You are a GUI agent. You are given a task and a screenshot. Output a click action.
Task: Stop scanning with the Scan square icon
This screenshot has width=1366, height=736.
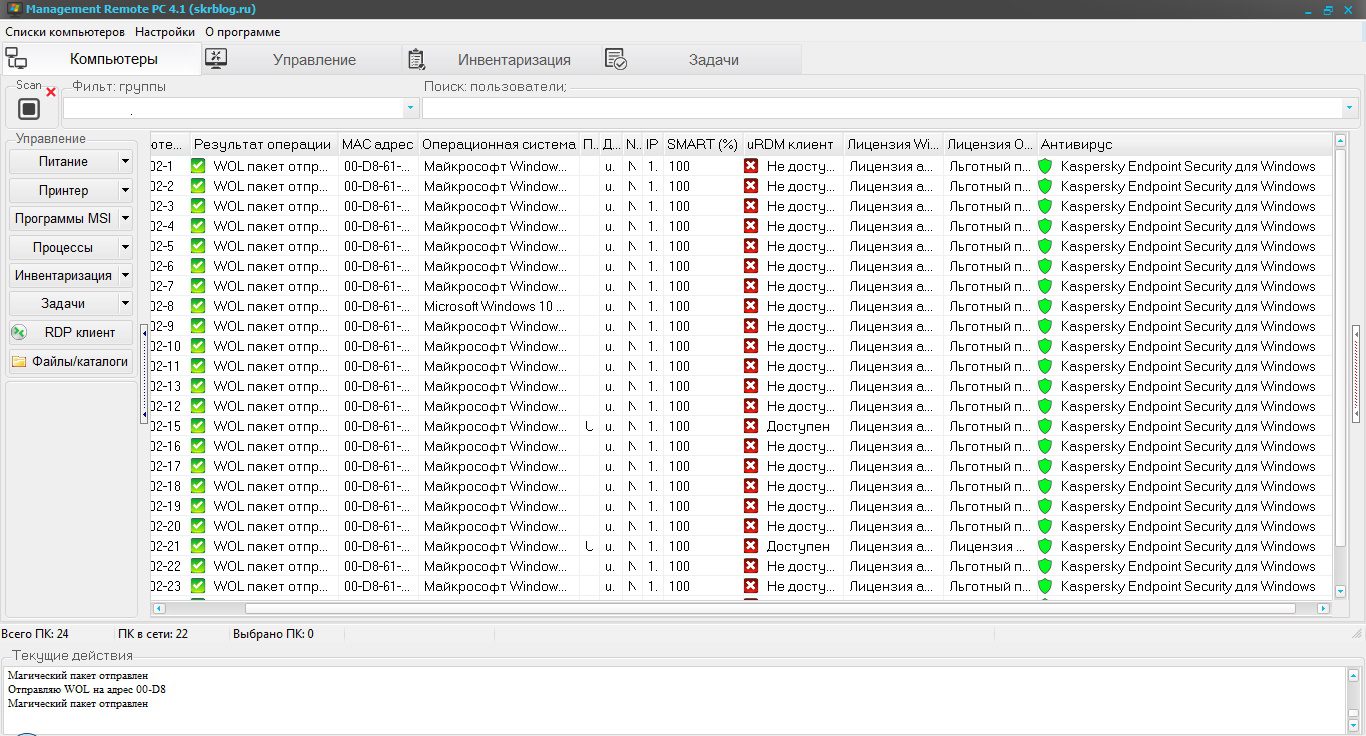pyautogui.click(x=29, y=108)
